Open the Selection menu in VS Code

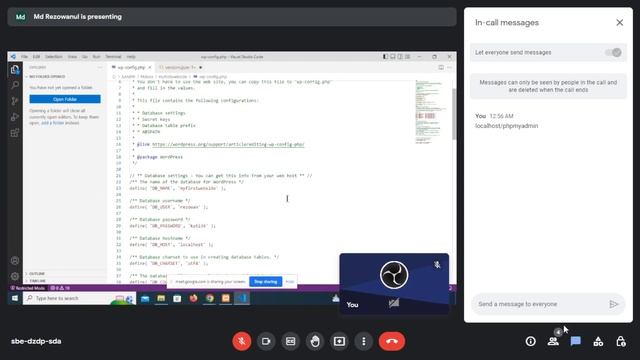(x=54, y=57)
